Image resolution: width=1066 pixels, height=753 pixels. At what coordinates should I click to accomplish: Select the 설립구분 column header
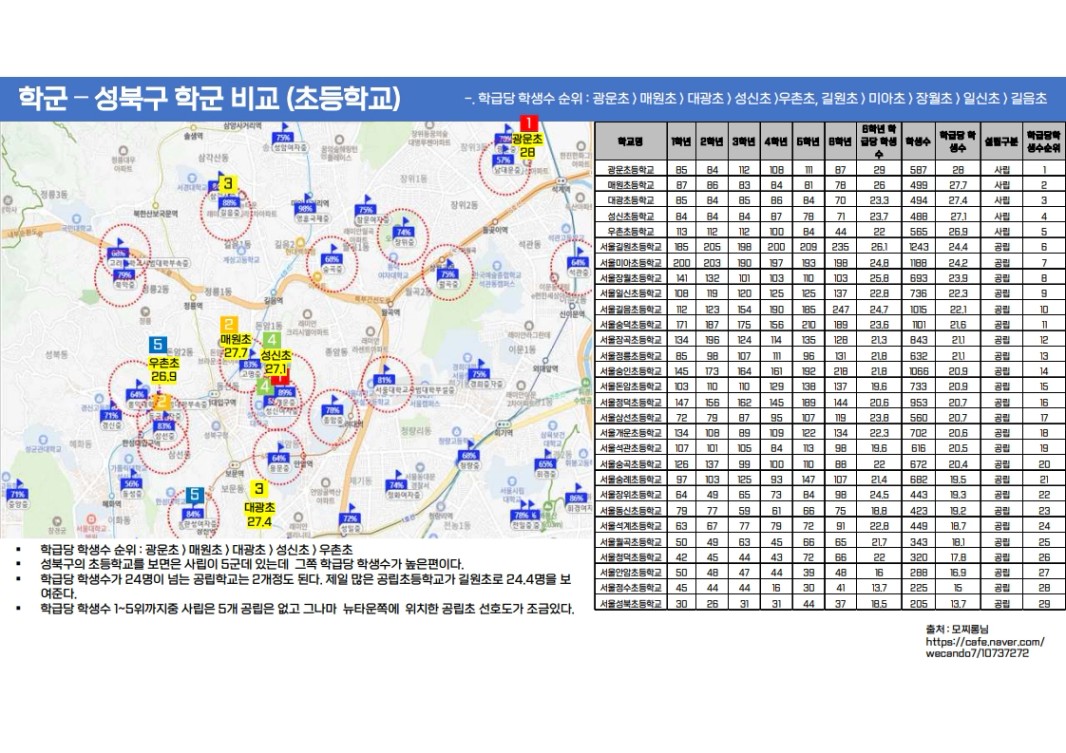(x=1001, y=141)
